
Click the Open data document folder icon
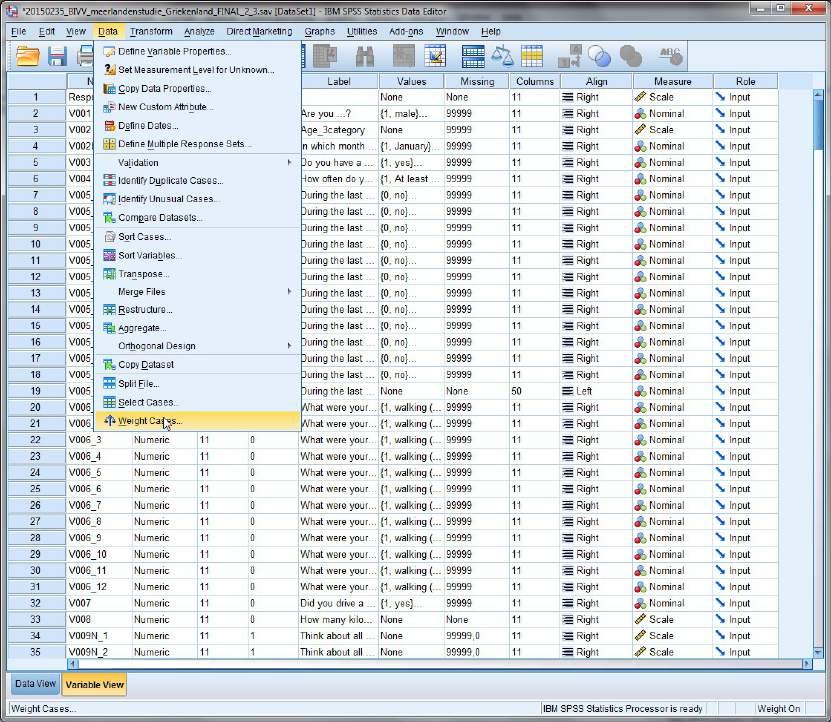(x=28, y=56)
